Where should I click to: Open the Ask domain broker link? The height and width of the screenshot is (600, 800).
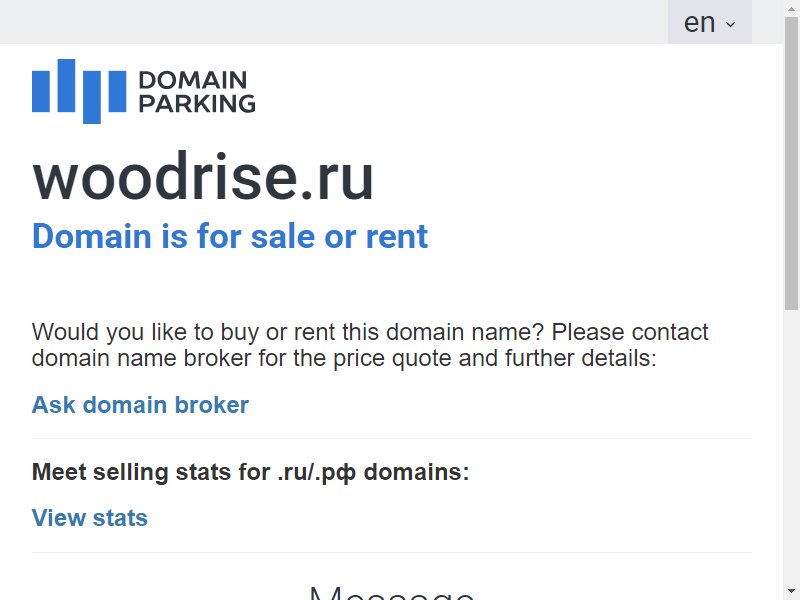click(140, 405)
